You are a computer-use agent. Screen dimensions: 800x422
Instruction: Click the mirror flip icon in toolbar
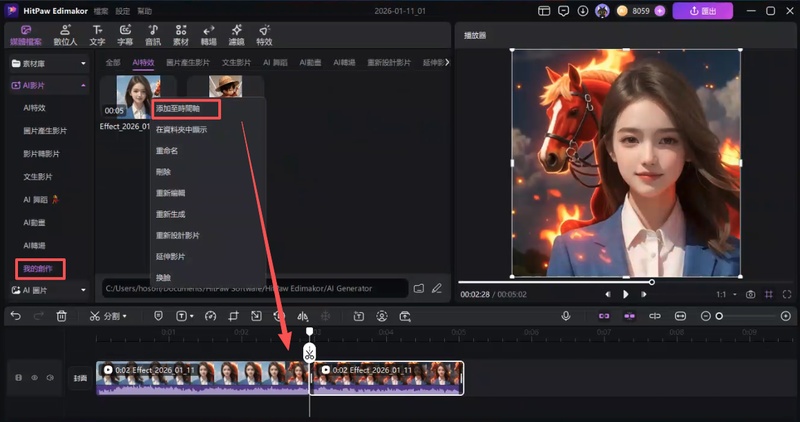[303, 316]
